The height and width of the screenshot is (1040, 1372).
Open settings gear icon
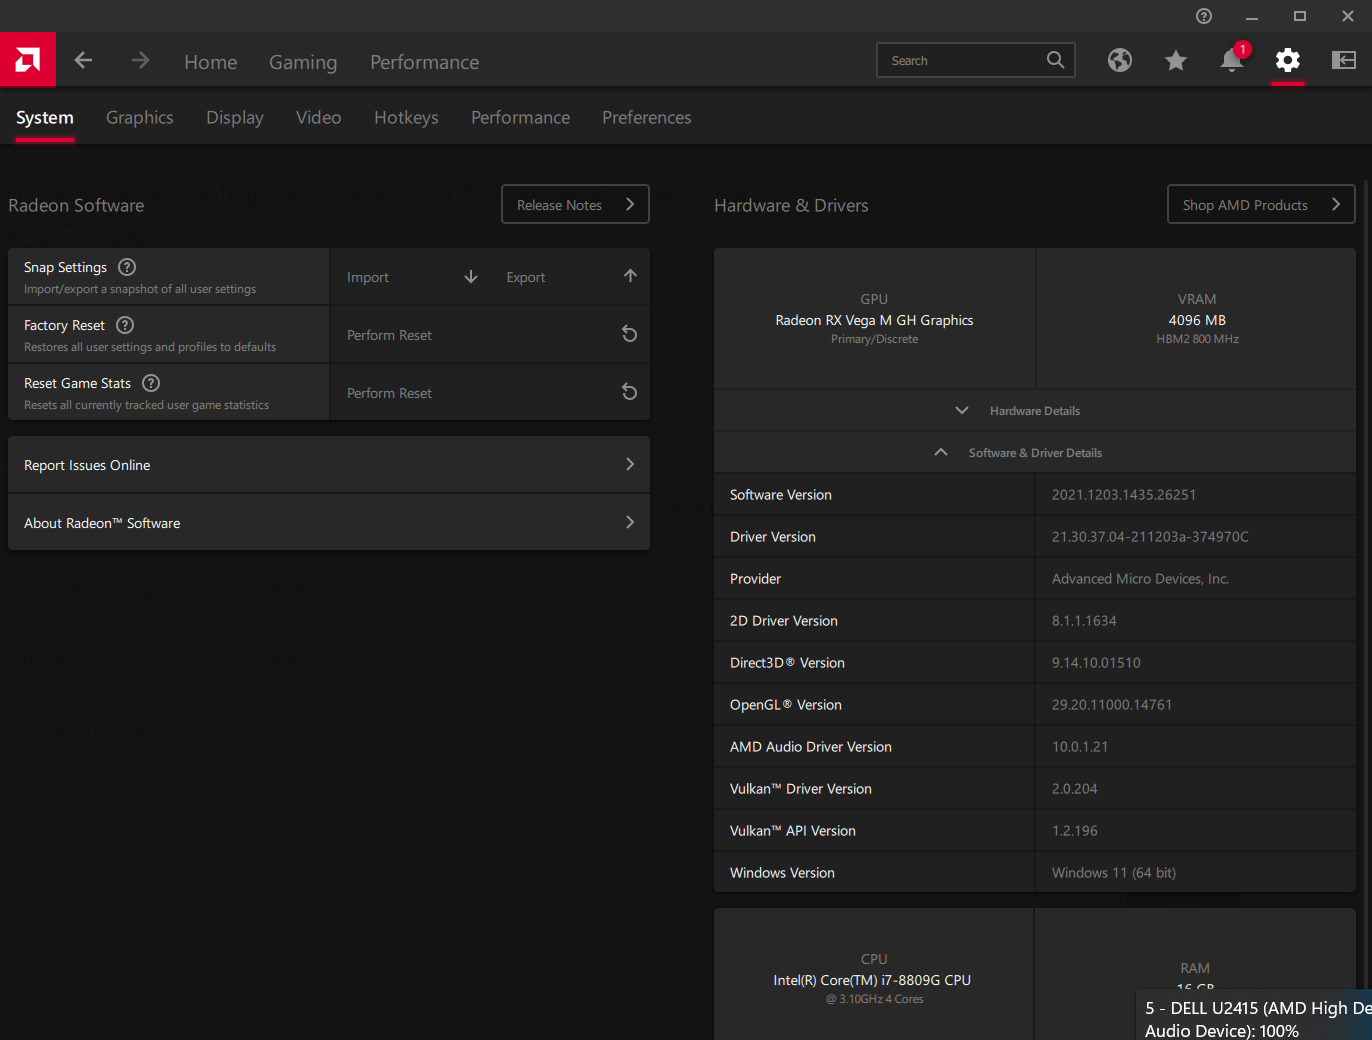point(1287,61)
